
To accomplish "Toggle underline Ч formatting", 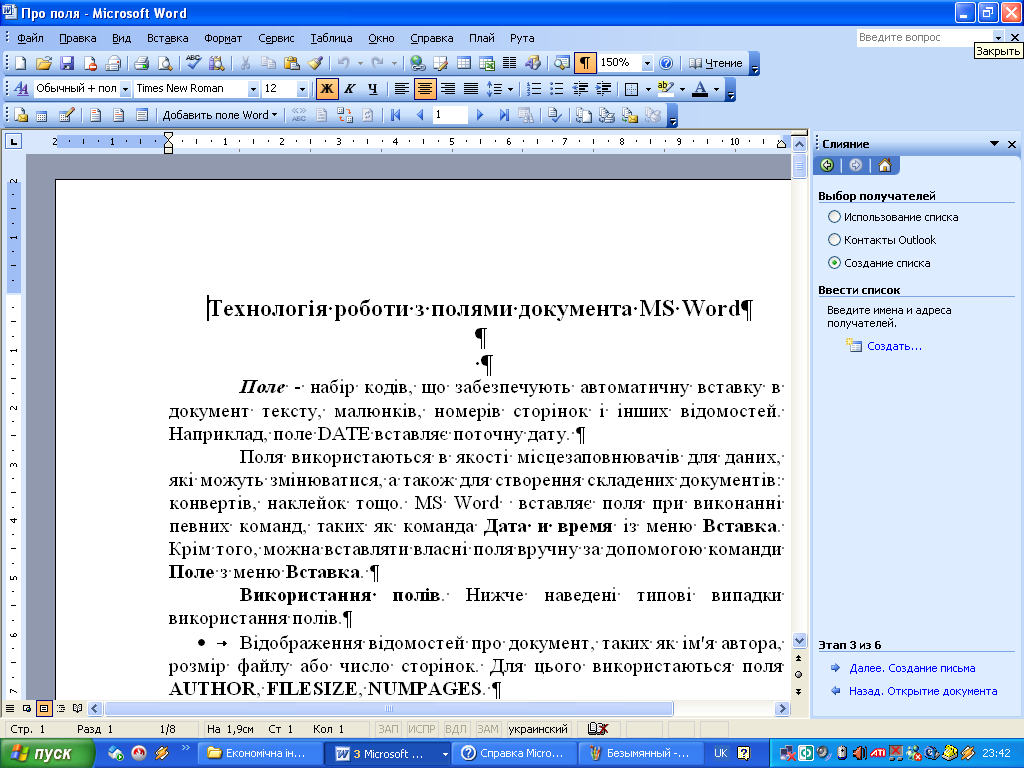I will click(372, 88).
